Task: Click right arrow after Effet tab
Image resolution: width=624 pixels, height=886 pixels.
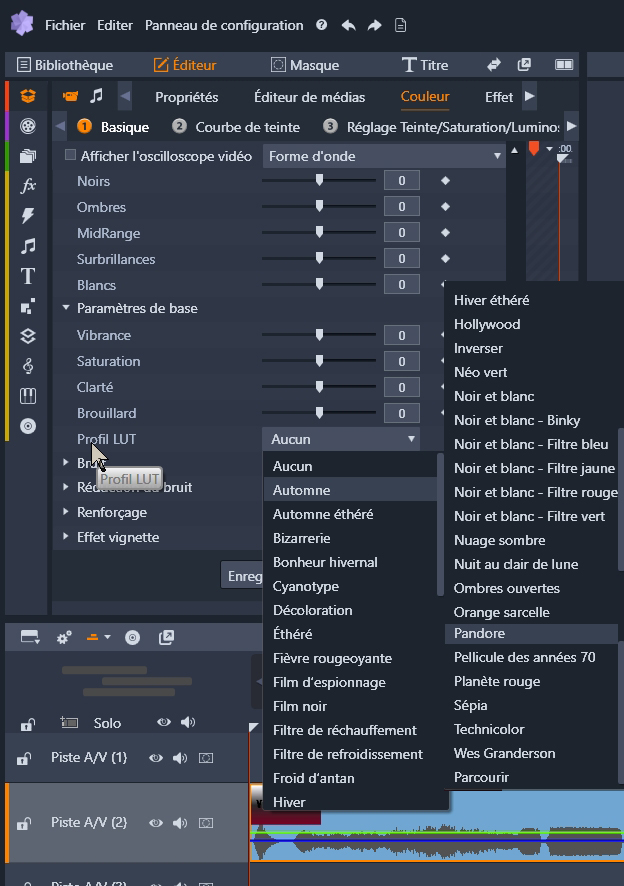Action: (x=530, y=96)
